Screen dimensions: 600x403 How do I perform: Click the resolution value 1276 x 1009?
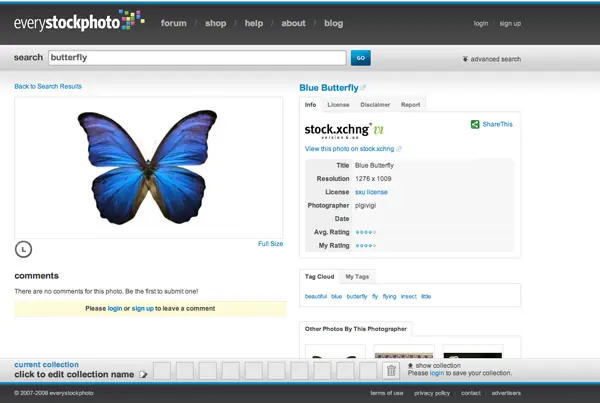[x=373, y=179]
